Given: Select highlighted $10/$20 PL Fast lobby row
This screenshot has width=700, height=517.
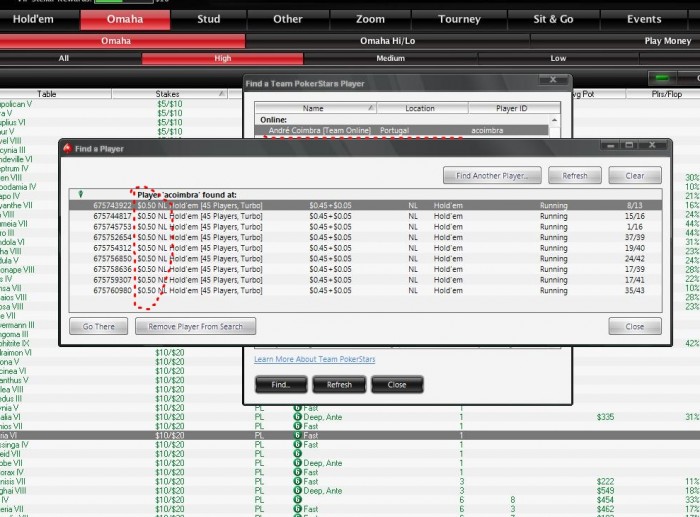Looking at the screenshot, I should [x=350, y=435].
